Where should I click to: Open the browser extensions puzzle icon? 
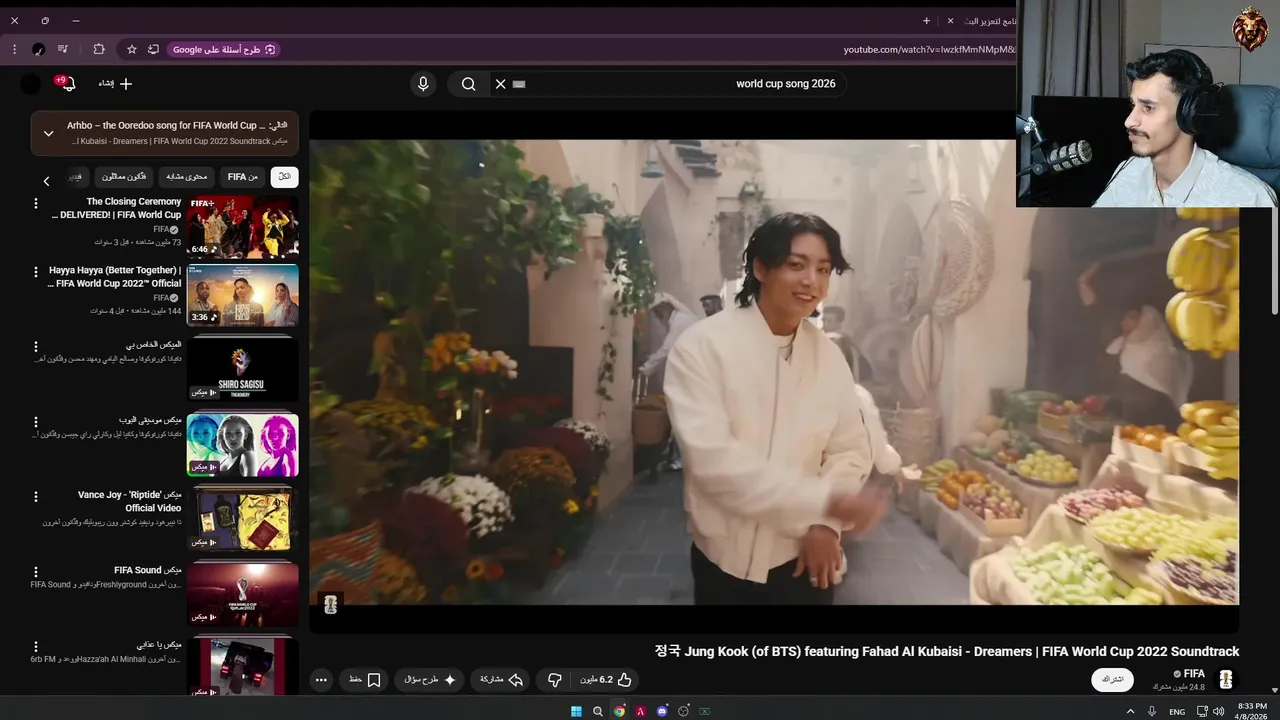tap(99, 49)
